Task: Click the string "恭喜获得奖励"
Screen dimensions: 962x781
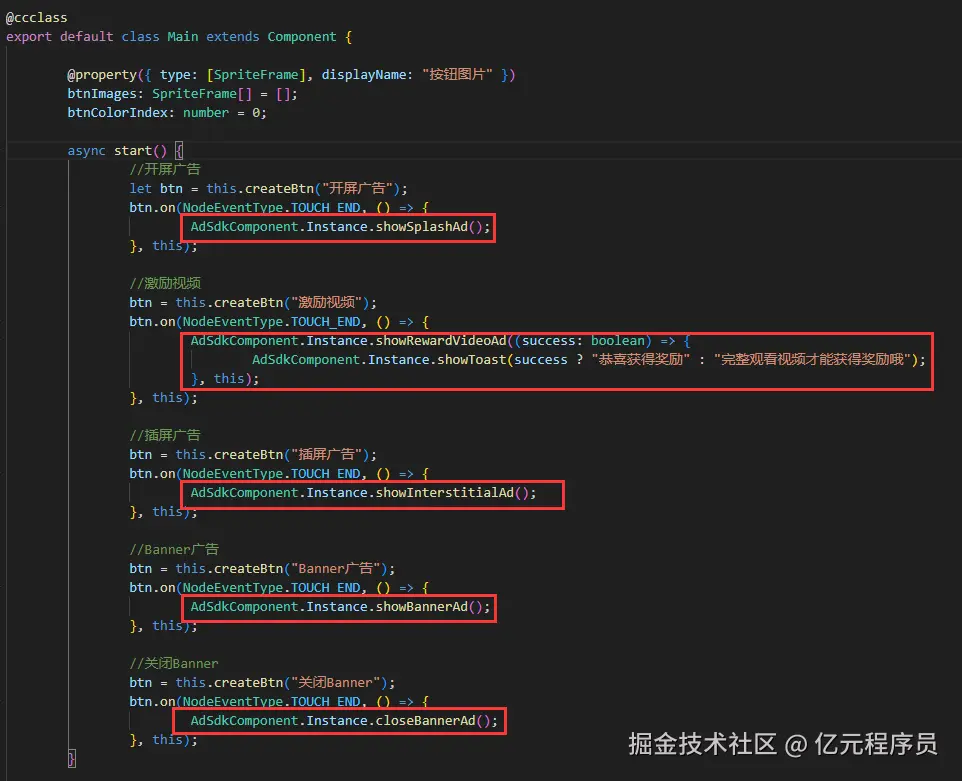Action: click(x=641, y=360)
